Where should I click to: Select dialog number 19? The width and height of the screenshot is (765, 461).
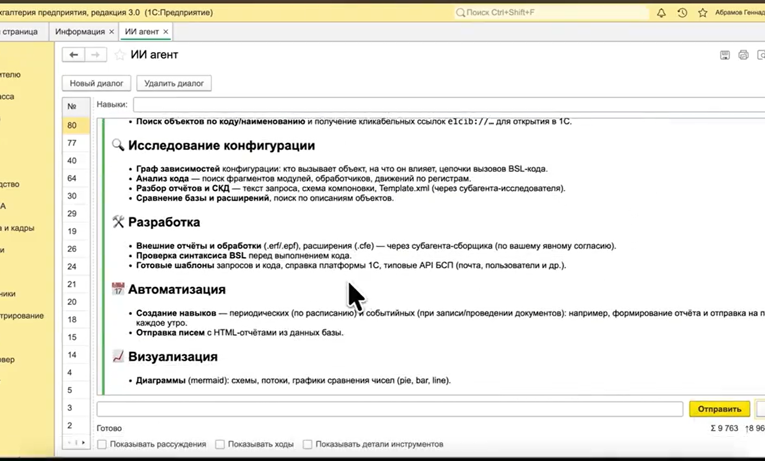[x=76, y=231]
